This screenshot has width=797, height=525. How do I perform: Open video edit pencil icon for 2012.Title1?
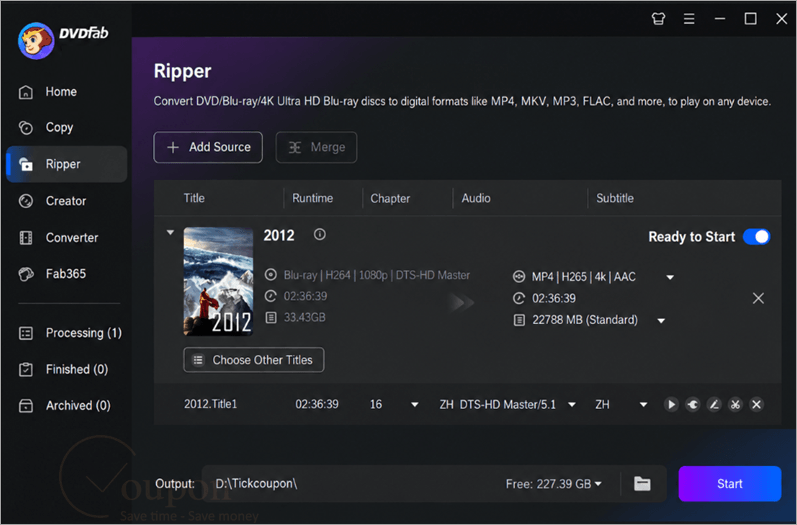coord(714,405)
